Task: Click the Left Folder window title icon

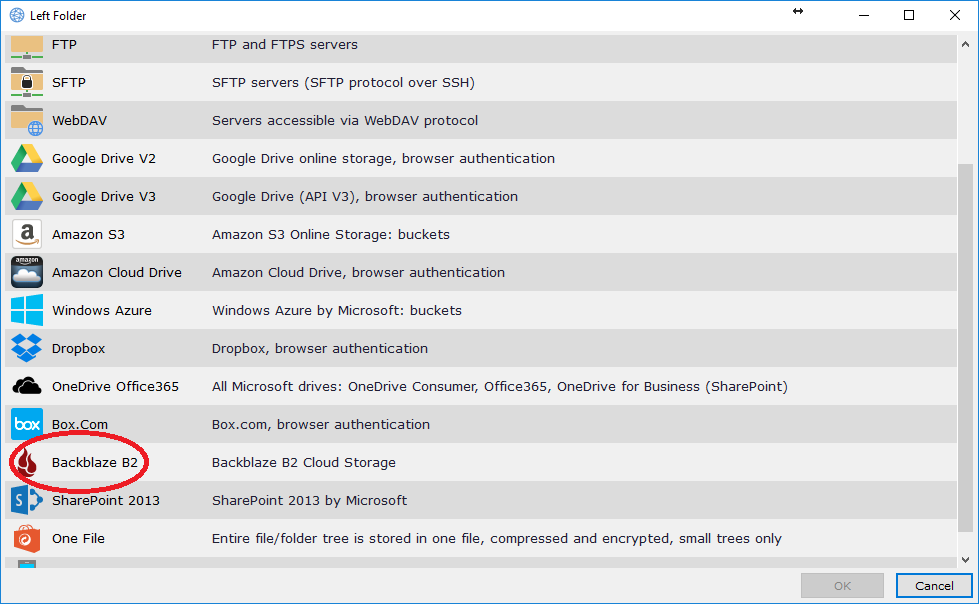Action: tap(17, 15)
